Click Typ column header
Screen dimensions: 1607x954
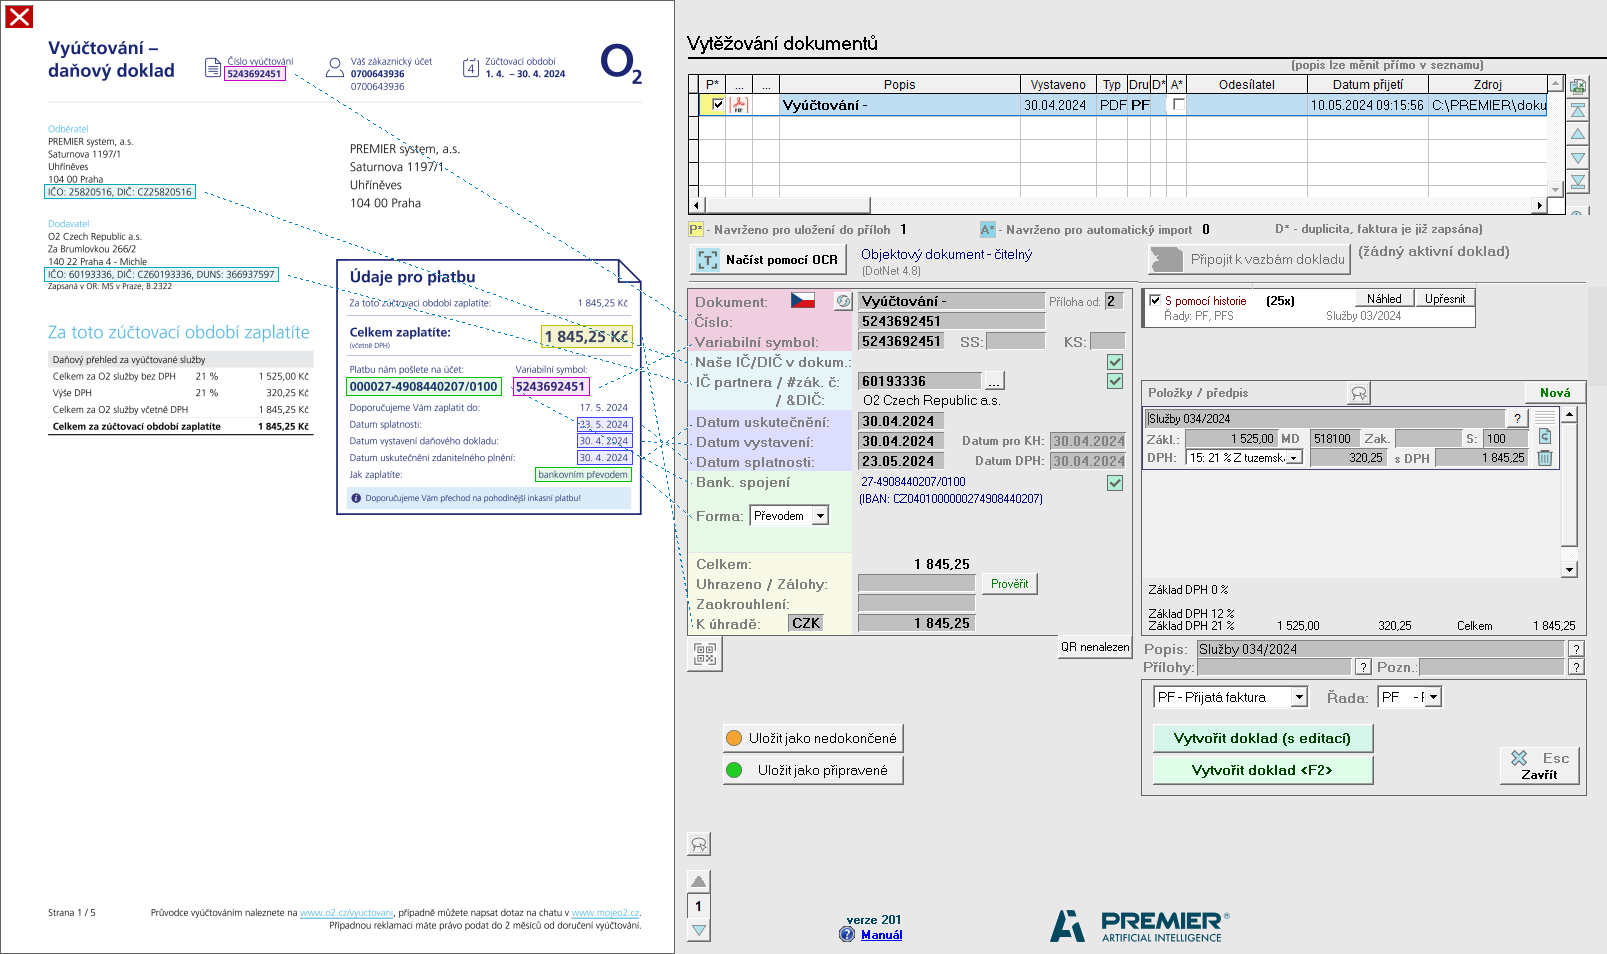pyautogui.click(x=1112, y=85)
